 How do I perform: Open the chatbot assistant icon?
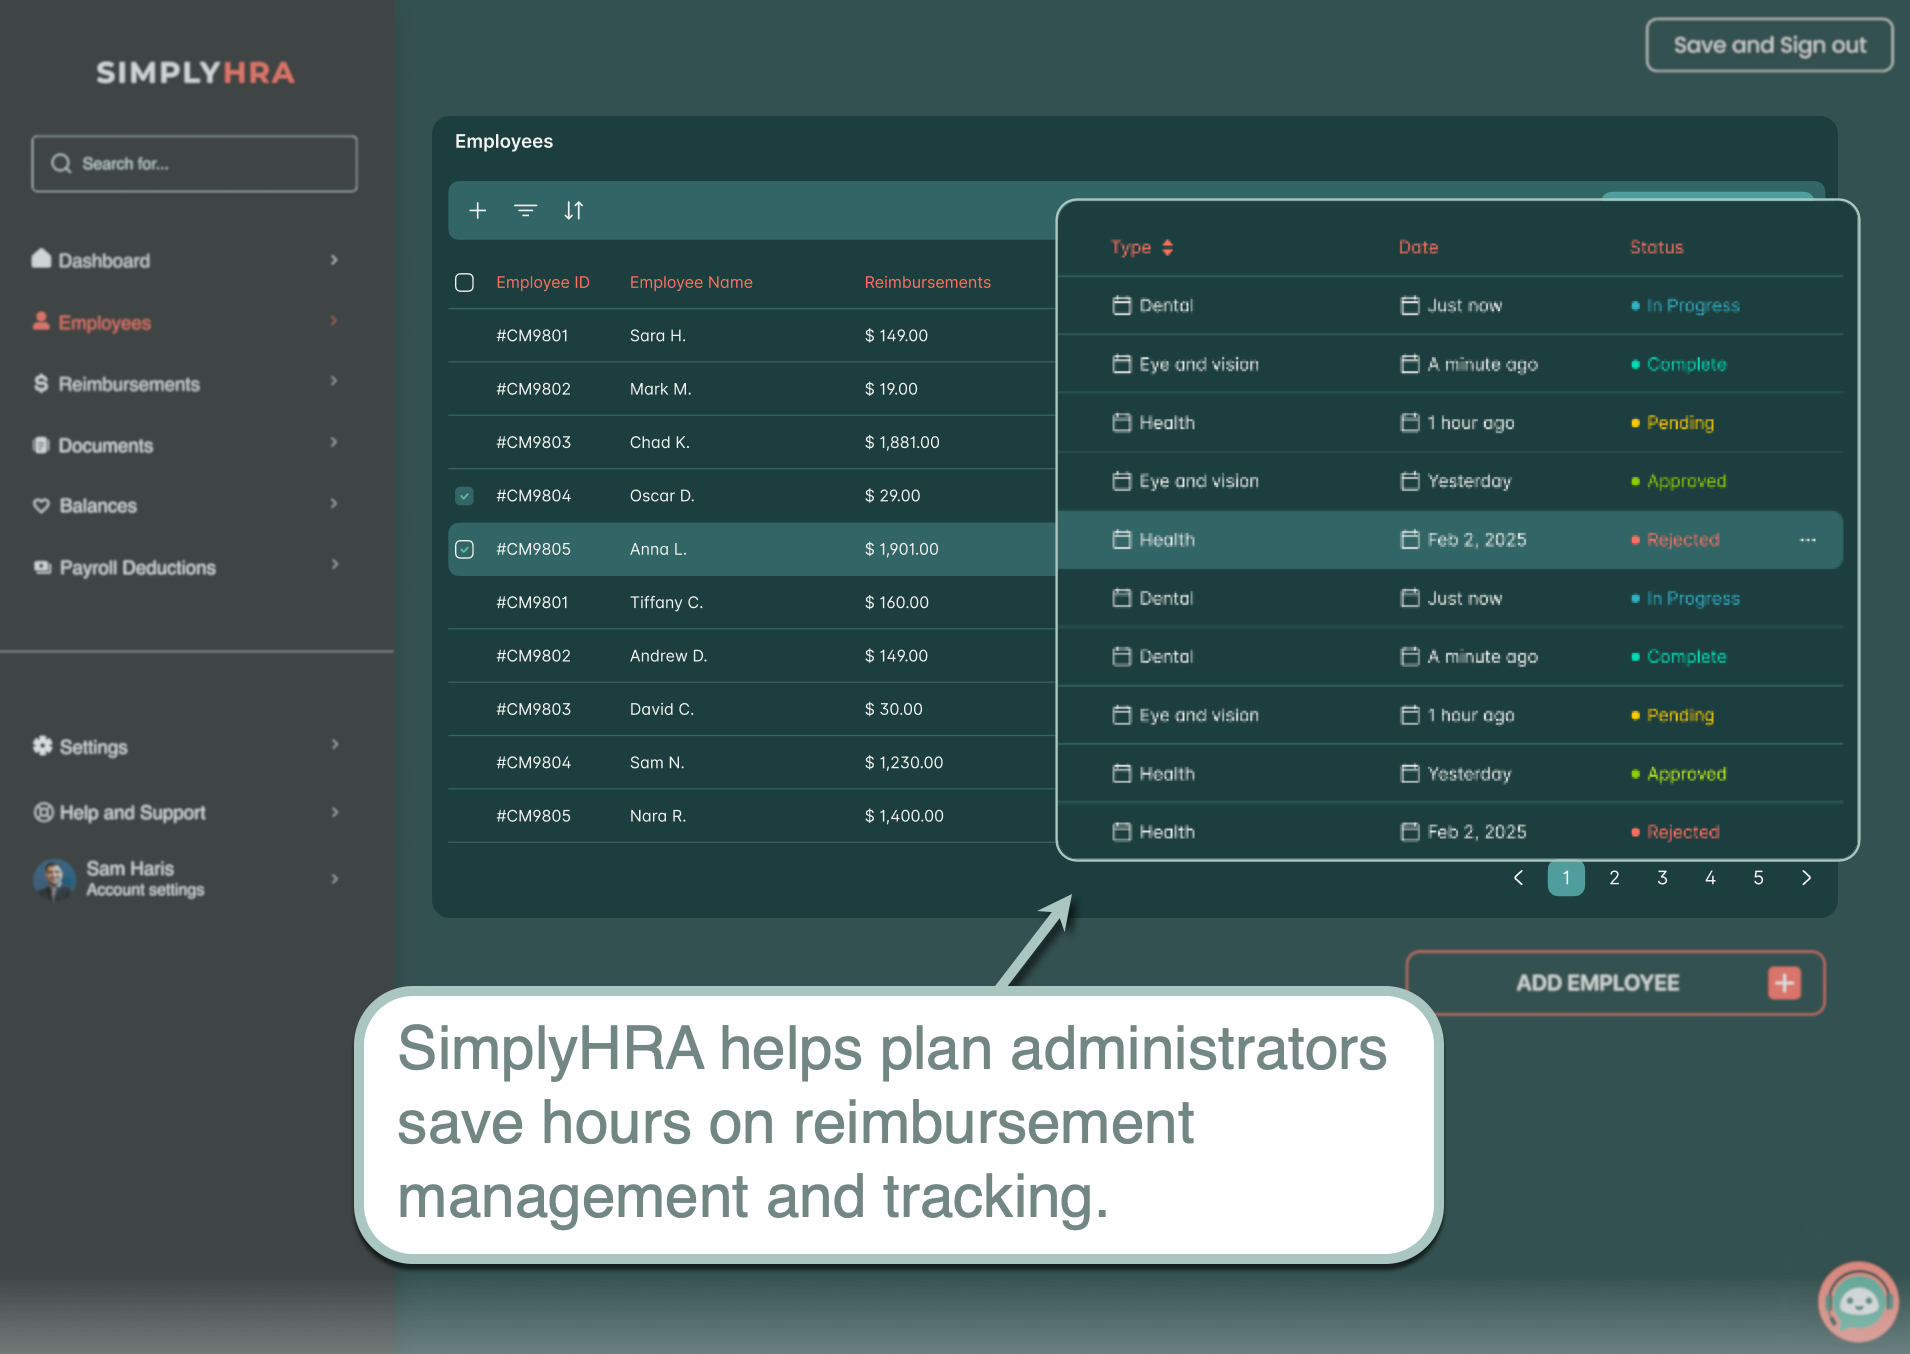tap(1858, 1300)
